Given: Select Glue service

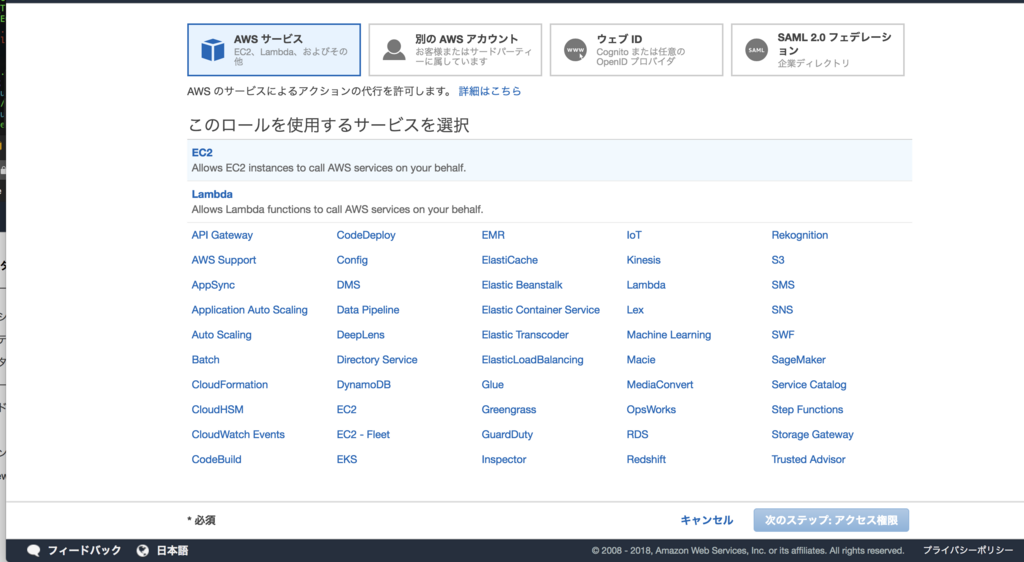Looking at the screenshot, I should [492, 384].
